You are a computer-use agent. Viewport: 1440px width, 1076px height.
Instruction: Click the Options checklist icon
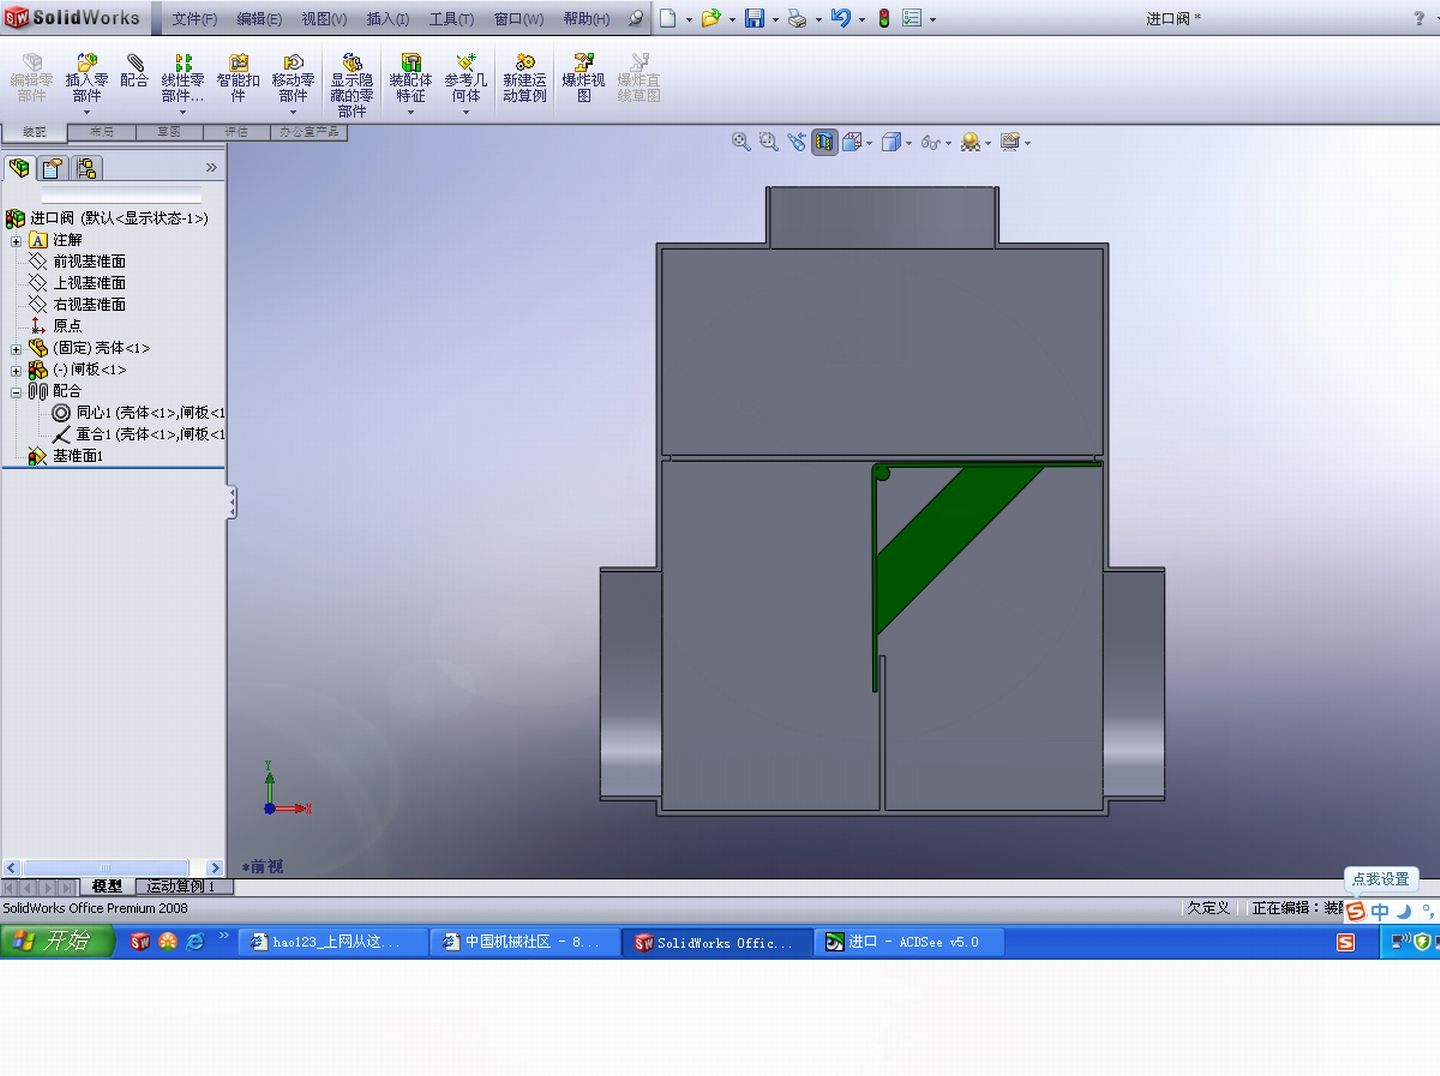point(912,18)
